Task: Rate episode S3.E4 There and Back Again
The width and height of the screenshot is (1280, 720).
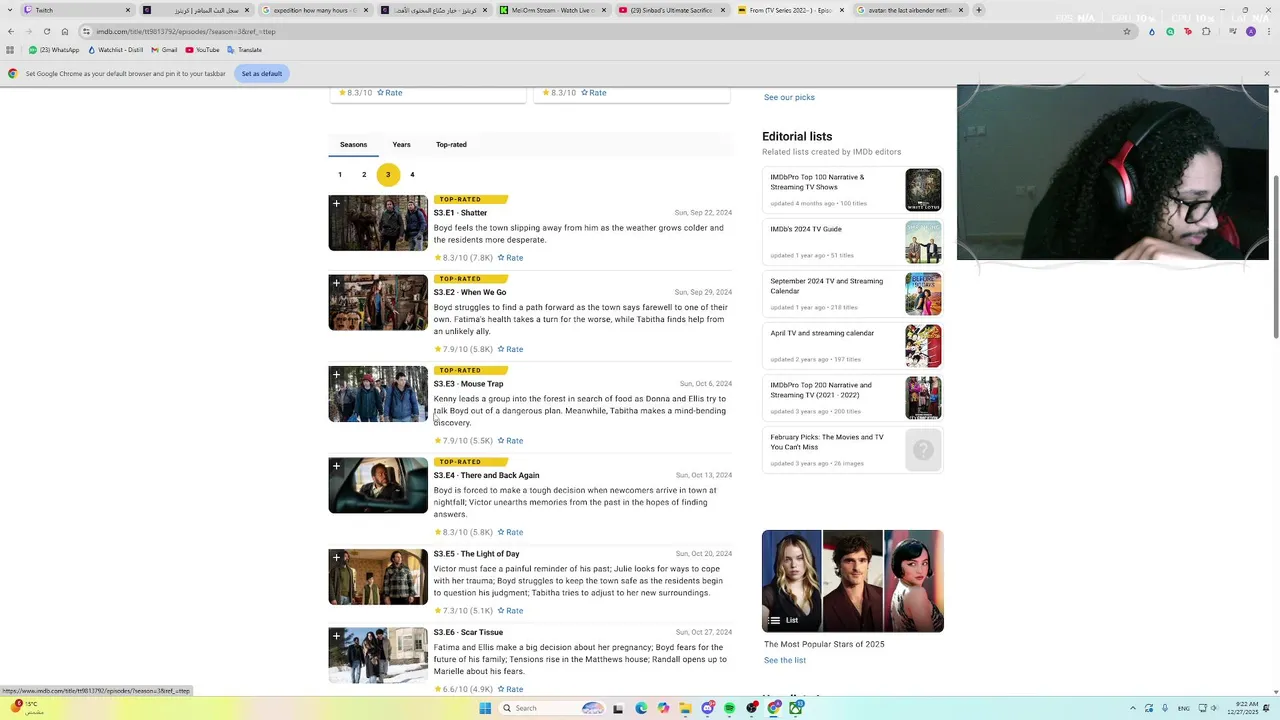Action: [x=510, y=532]
